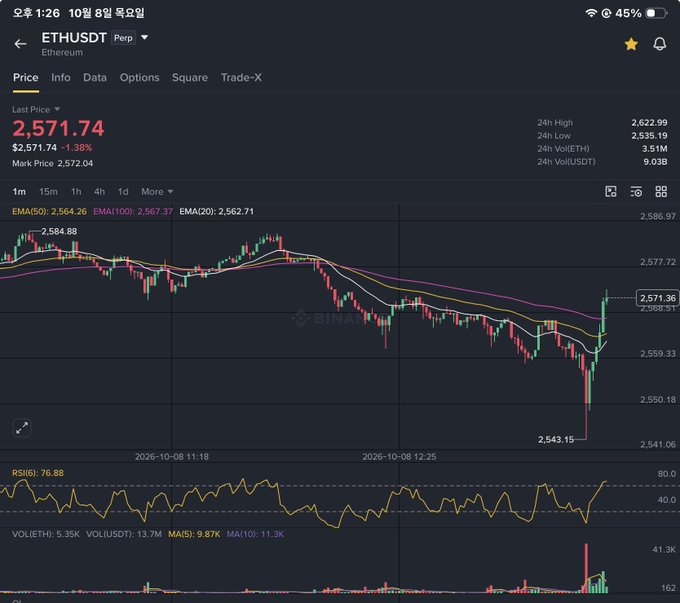Click the 2,584.88 high price marker
This screenshot has height=603, width=680.
pos(59,231)
